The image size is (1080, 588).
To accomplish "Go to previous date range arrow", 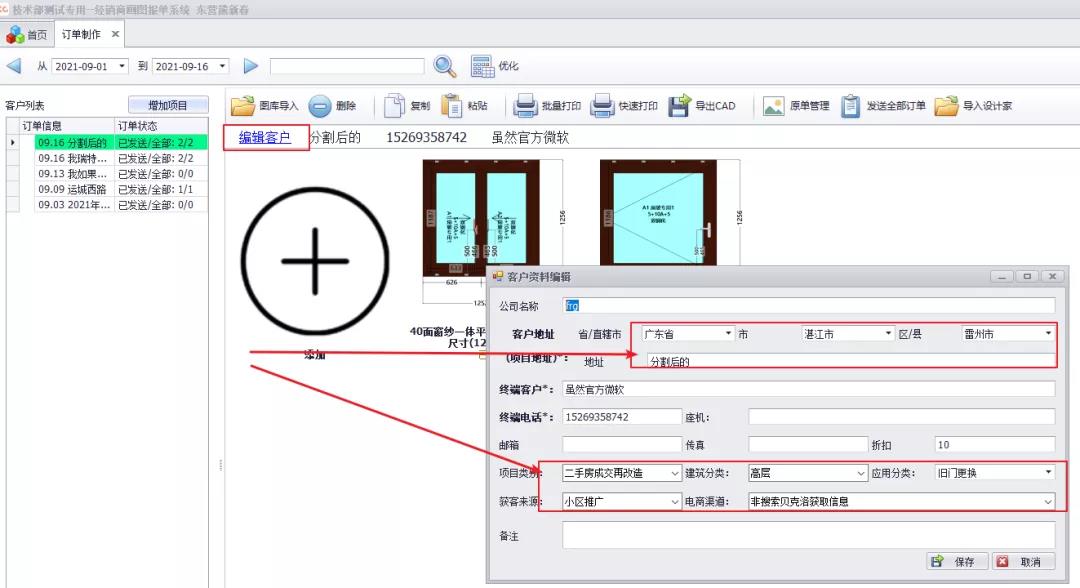I will coord(14,66).
